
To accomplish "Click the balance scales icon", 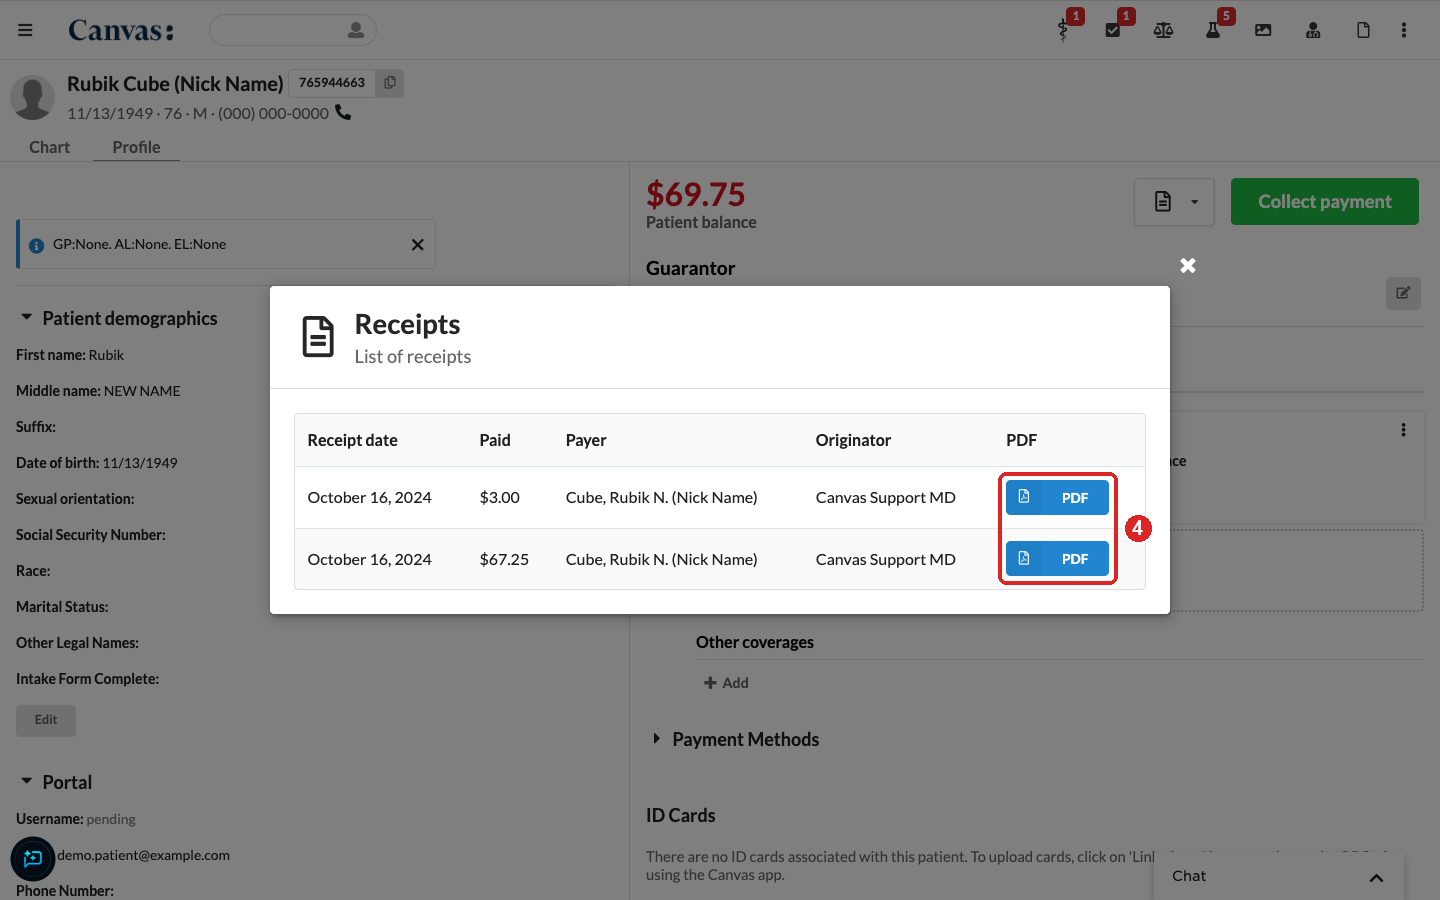I will coord(1163,30).
